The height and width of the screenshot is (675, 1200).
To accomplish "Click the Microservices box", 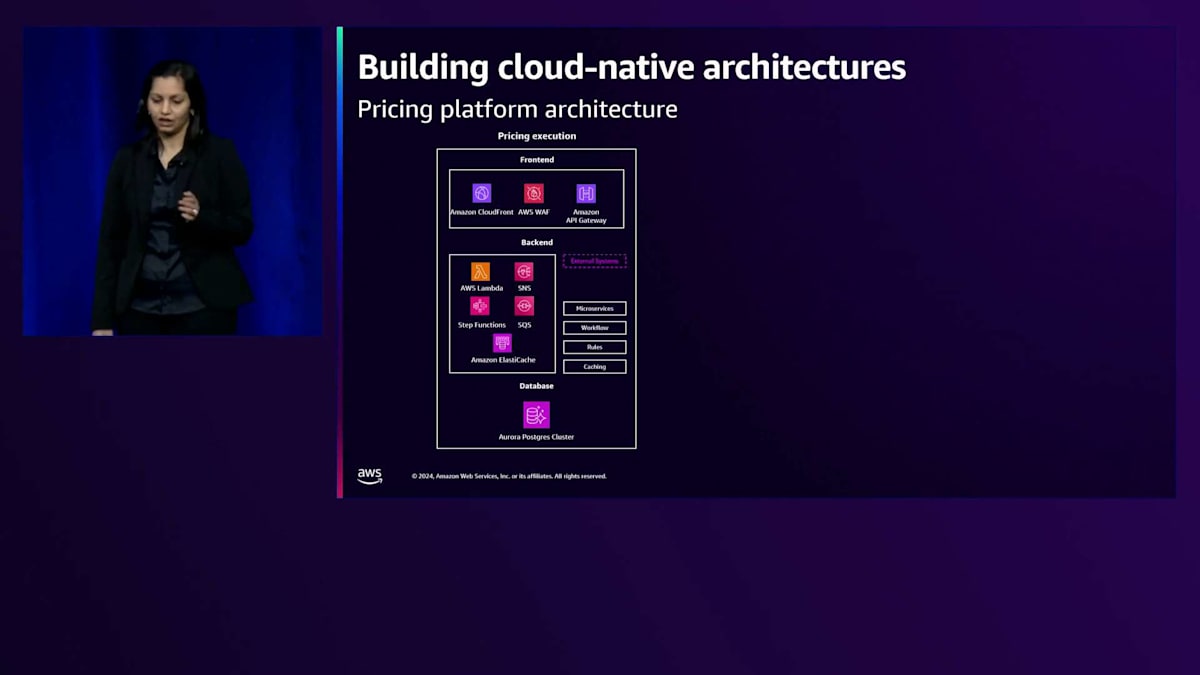I will click(x=595, y=309).
